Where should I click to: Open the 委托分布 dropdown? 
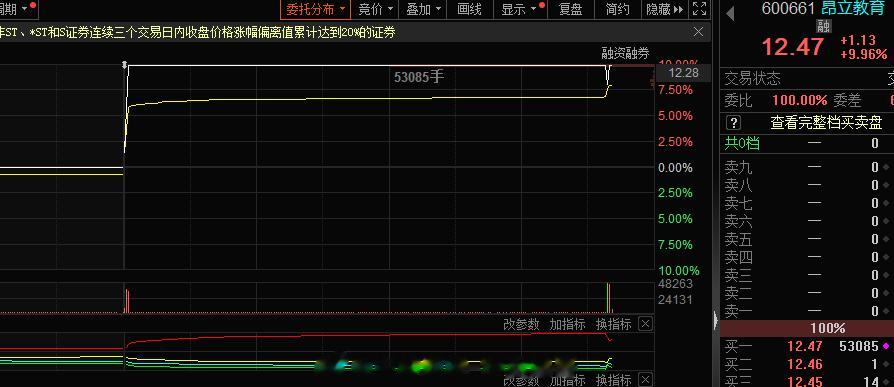pos(315,9)
